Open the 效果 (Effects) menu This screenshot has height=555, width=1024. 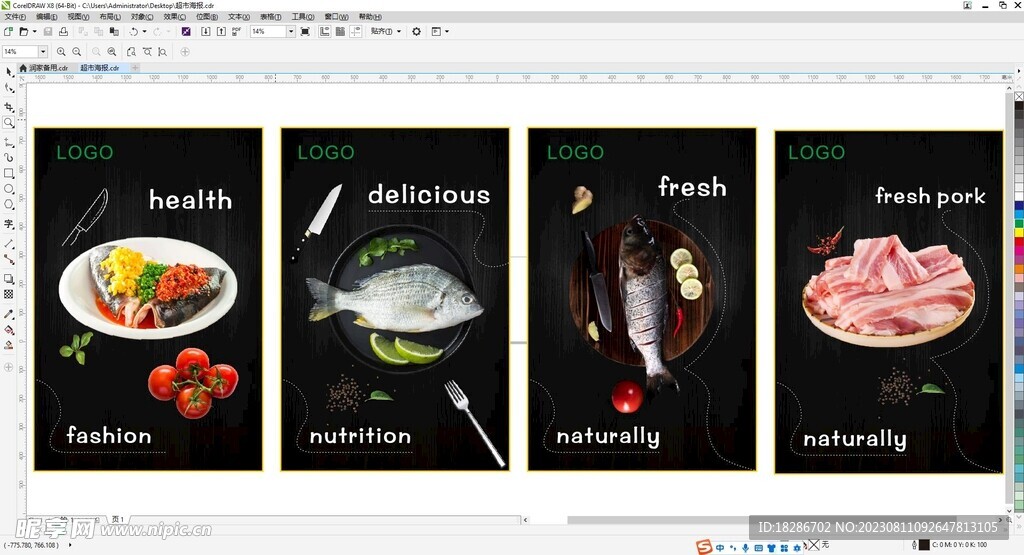coord(174,17)
